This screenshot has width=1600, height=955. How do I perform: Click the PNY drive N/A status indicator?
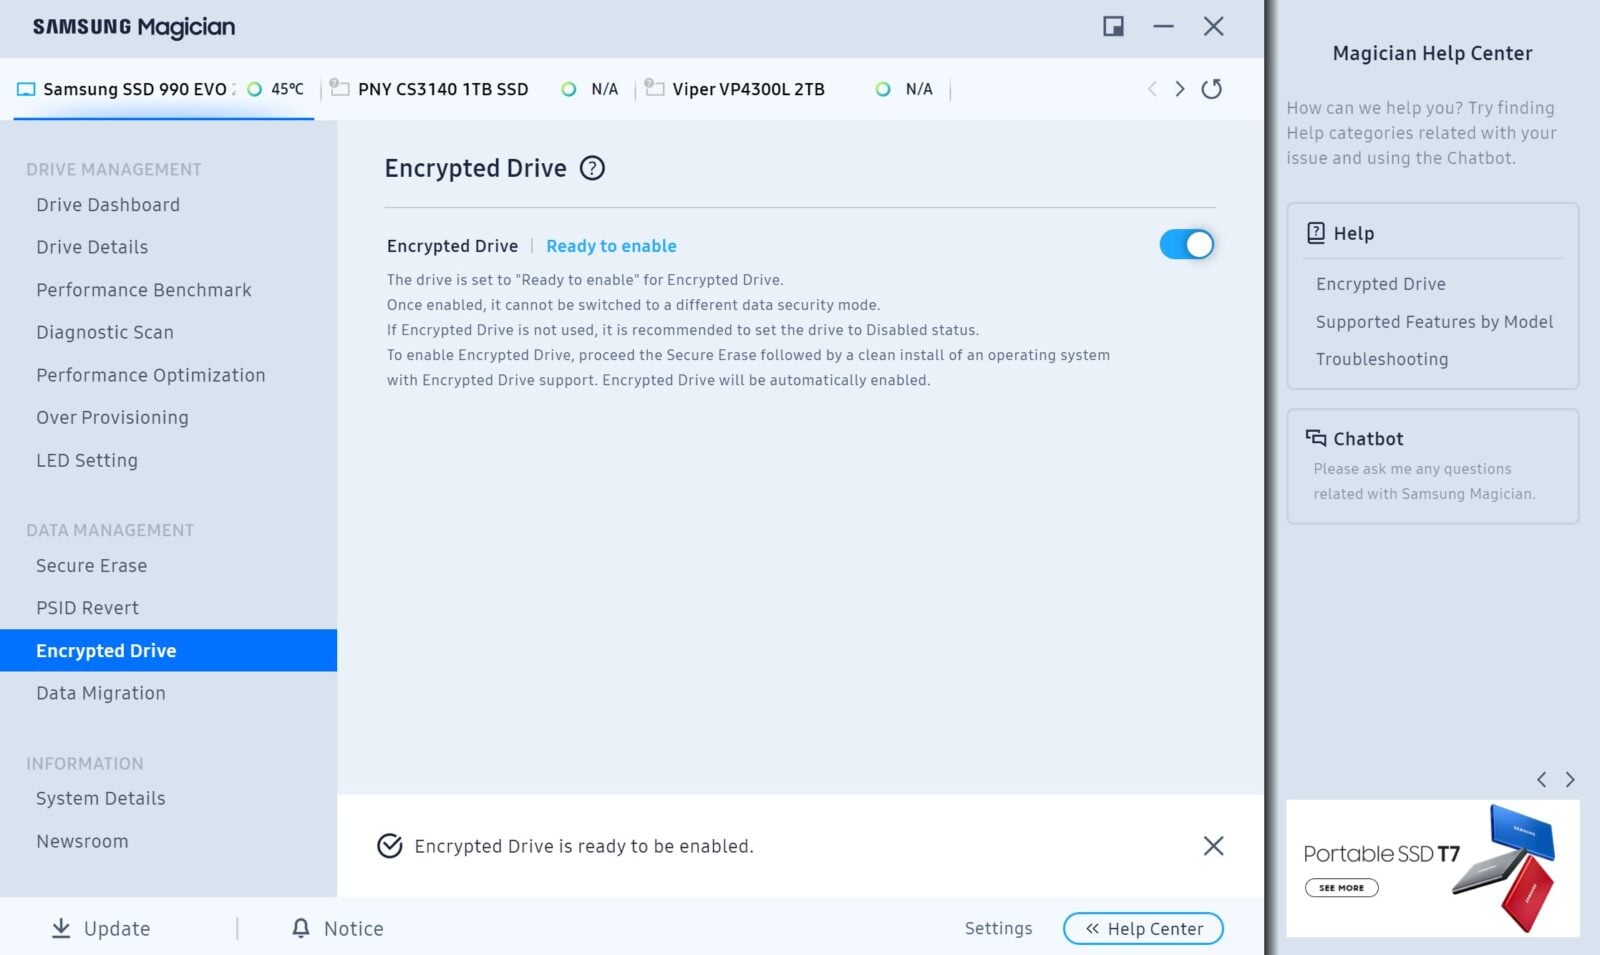pos(590,89)
